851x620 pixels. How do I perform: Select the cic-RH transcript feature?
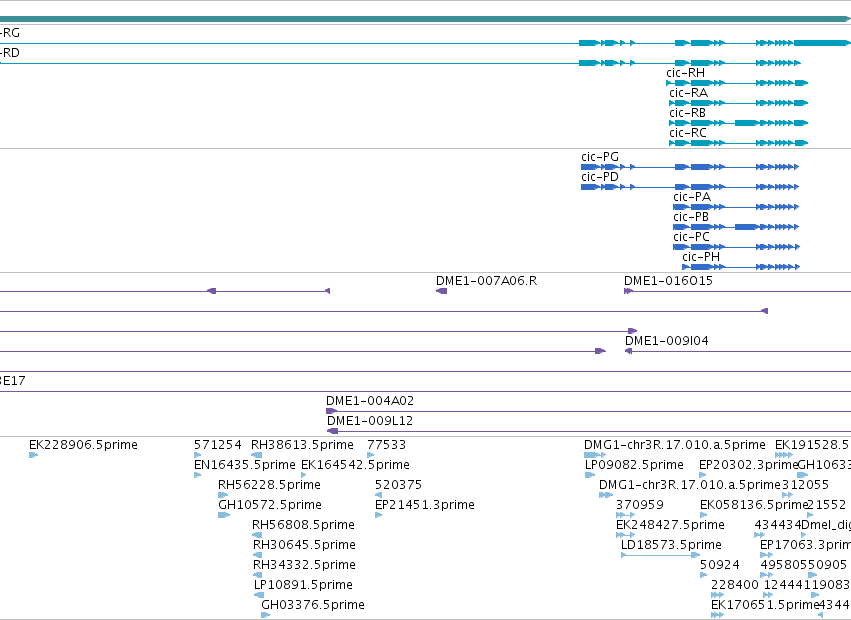[737, 83]
